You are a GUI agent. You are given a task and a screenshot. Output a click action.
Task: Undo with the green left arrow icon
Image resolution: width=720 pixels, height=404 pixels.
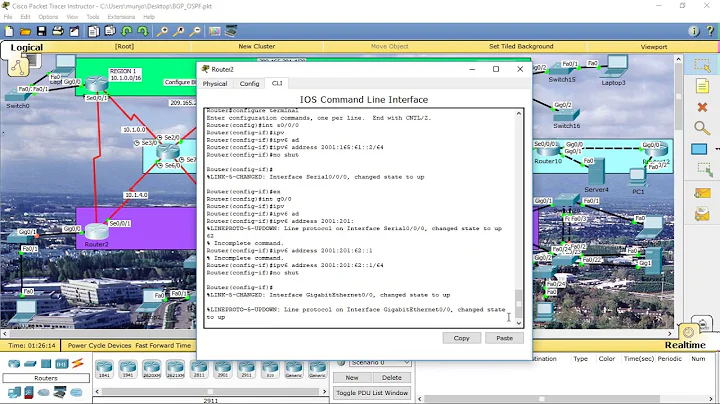click(x=127, y=31)
